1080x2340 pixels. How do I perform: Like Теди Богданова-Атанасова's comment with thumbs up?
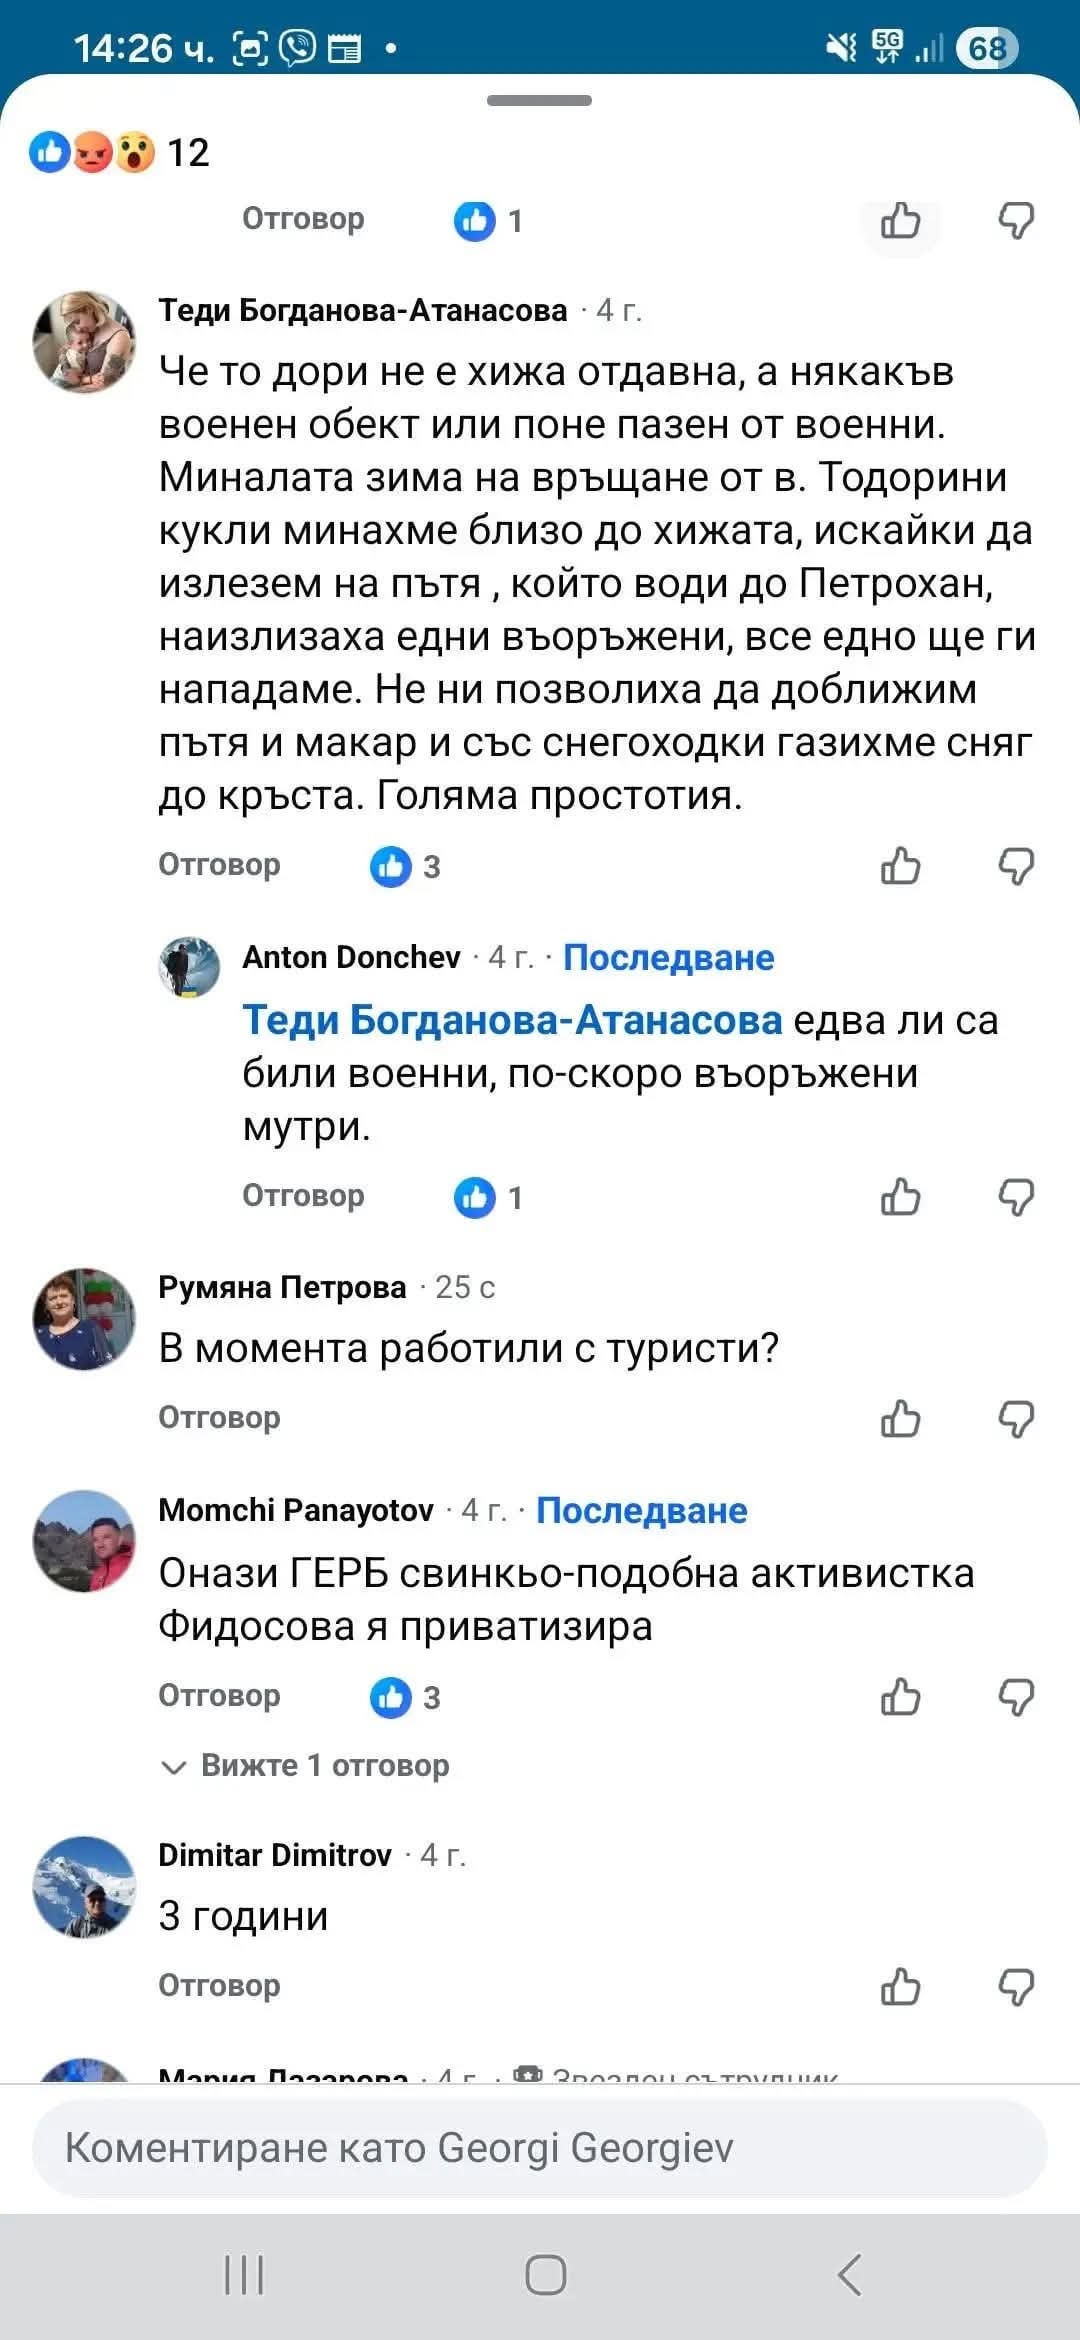(900, 866)
